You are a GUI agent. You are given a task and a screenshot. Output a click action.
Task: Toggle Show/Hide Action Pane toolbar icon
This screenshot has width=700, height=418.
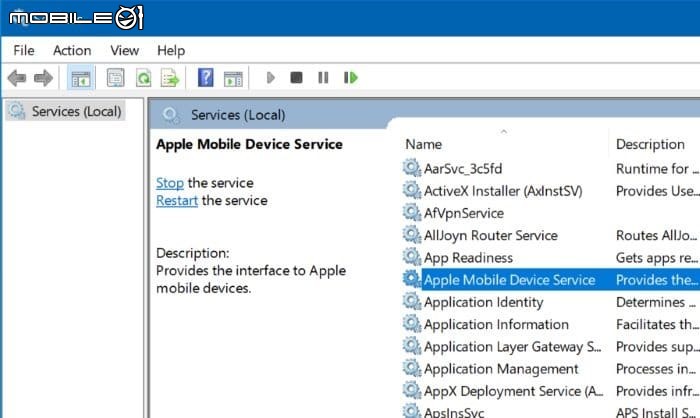tap(233, 79)
